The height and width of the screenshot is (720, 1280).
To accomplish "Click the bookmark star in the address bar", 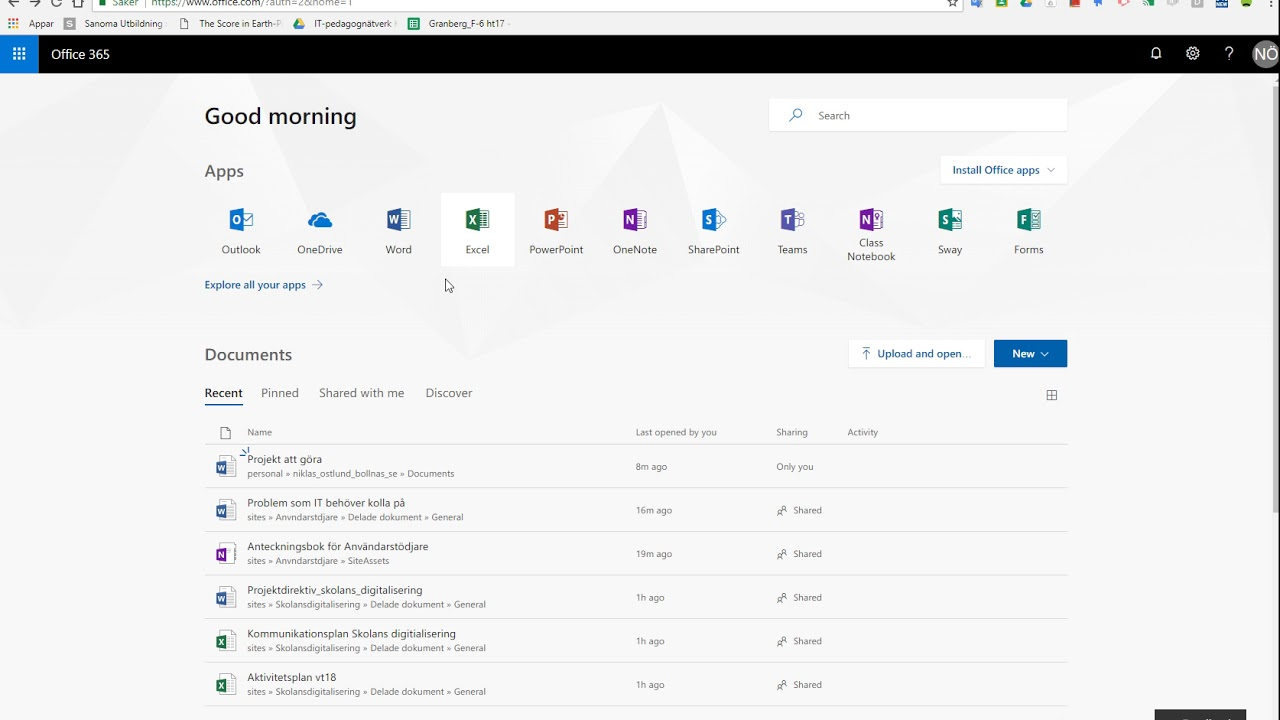I will (x=953, y=3).
